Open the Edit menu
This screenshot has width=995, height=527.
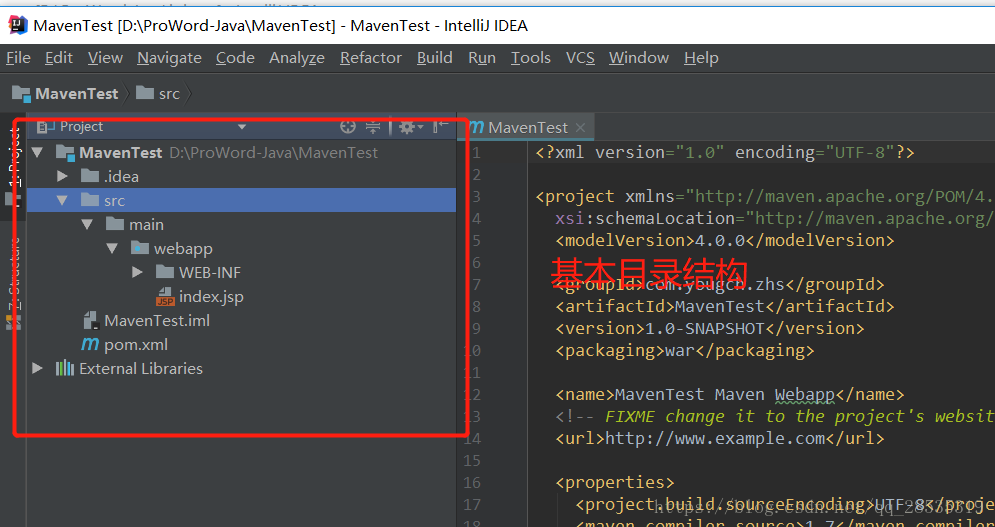[x=59, y=58]
